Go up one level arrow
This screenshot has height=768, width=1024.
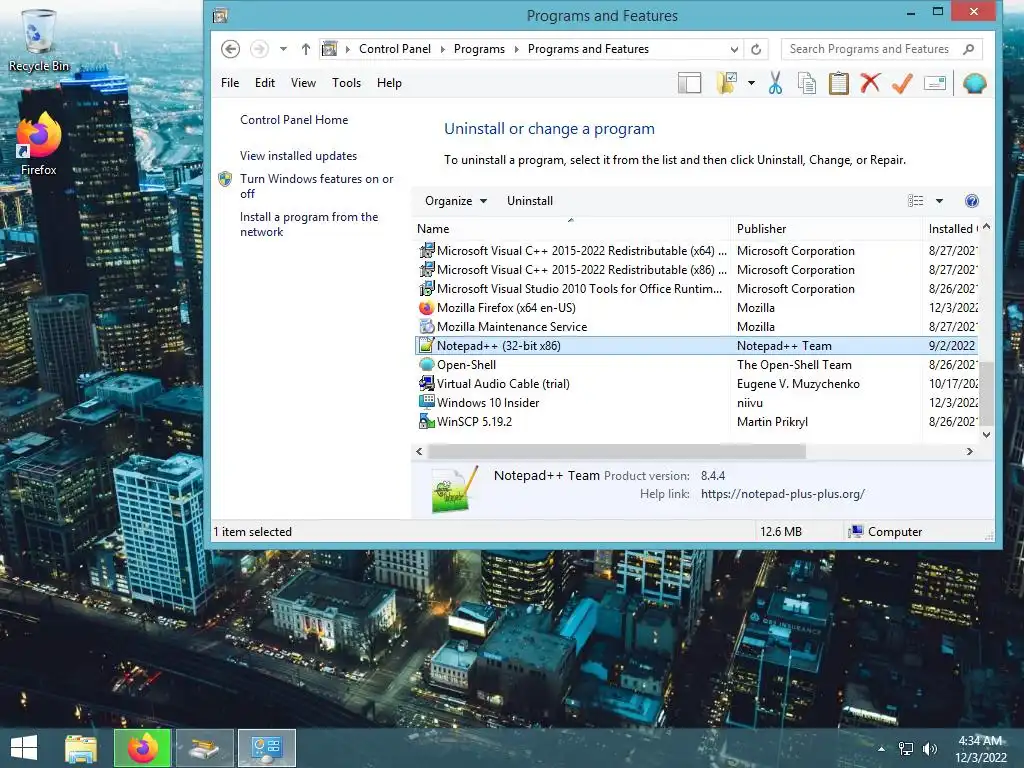pos(306,49)
